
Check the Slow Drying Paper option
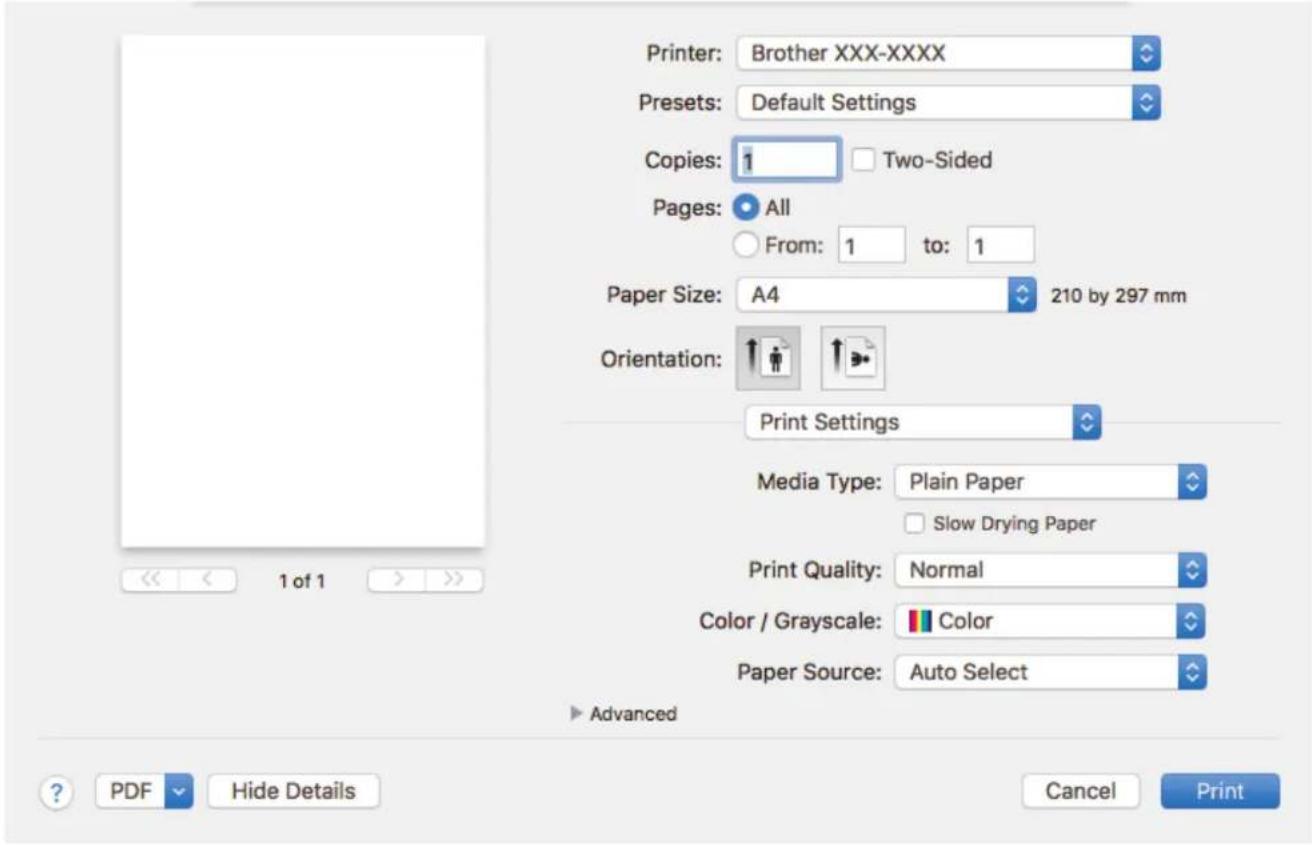coord(912,523)
